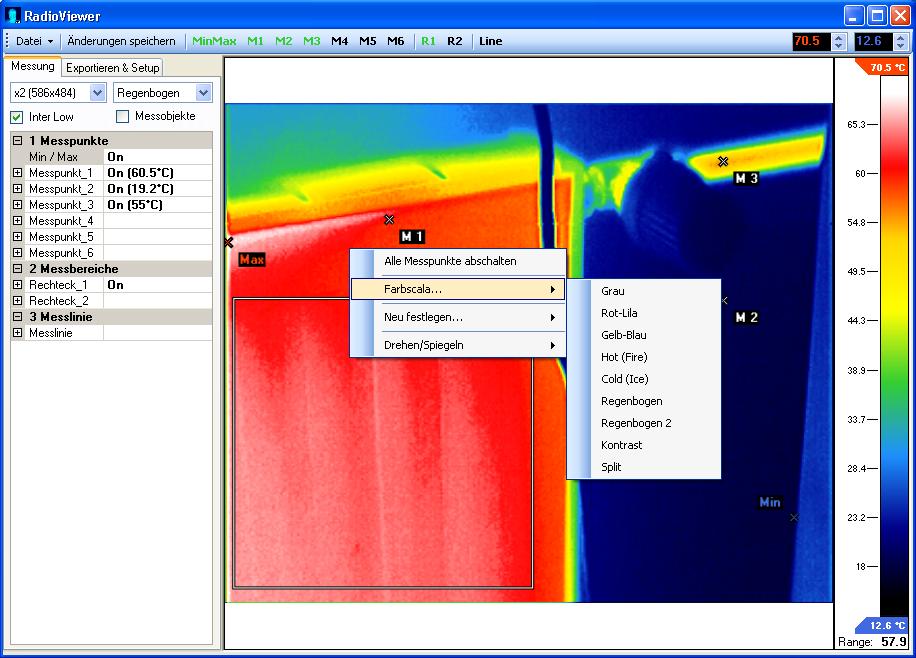This screenshot has height=658, width=916.
Task: Click Änderungen speichern button
Action: (x=121, y=41)
